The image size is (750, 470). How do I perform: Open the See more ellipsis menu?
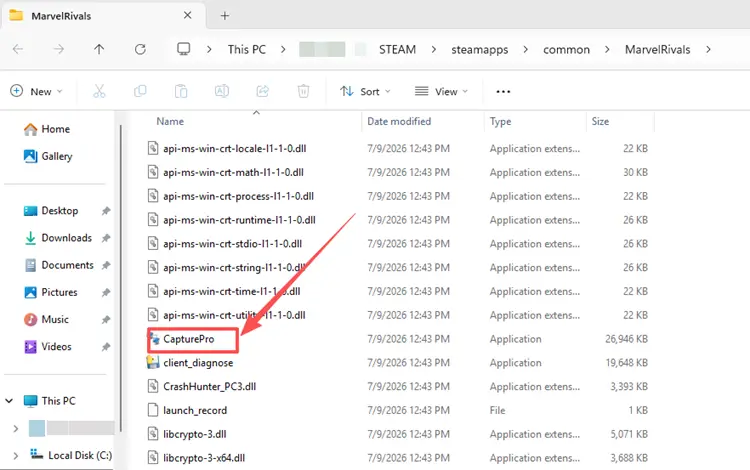point(503,91)
